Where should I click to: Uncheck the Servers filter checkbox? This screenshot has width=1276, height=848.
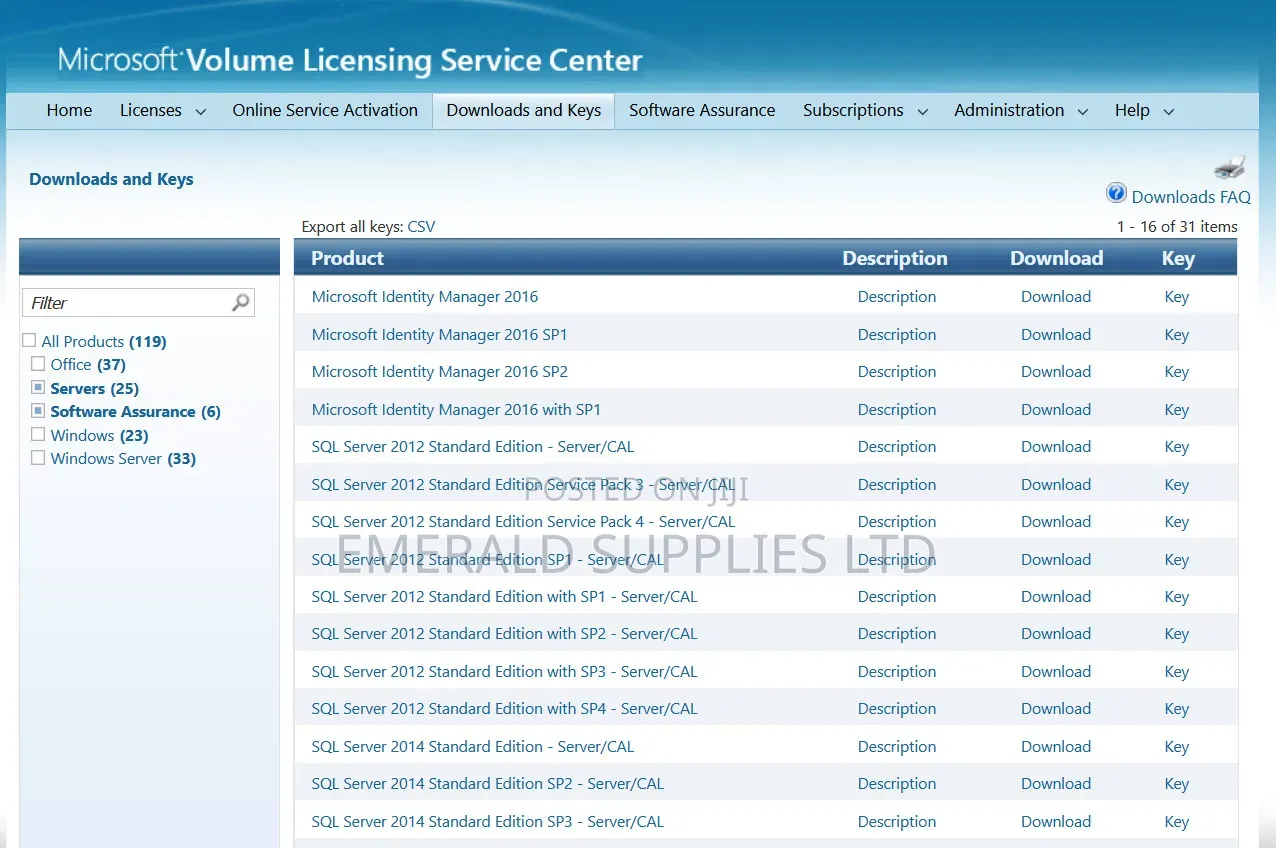[38, 387]
